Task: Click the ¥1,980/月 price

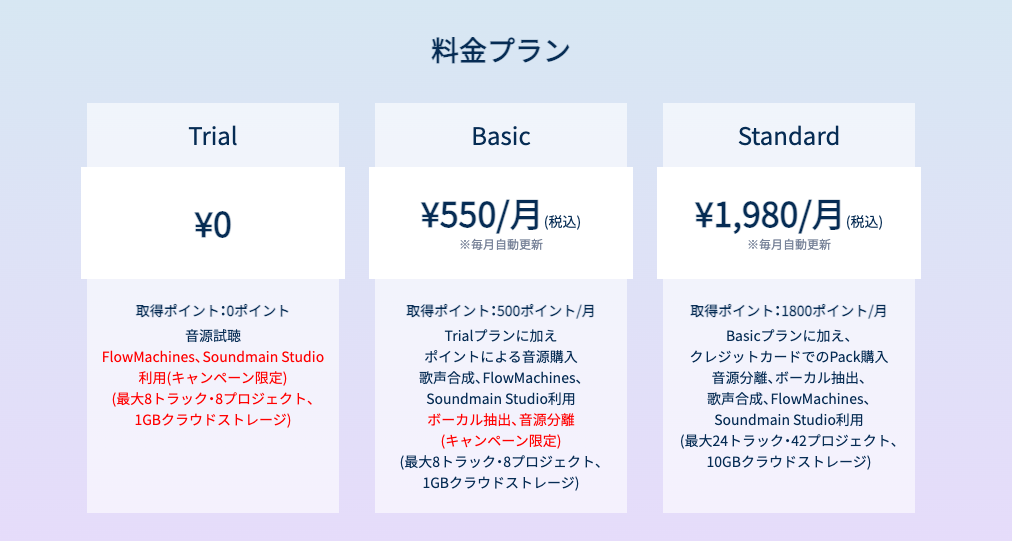Action: pyautogui.click(x=769, y=214)
